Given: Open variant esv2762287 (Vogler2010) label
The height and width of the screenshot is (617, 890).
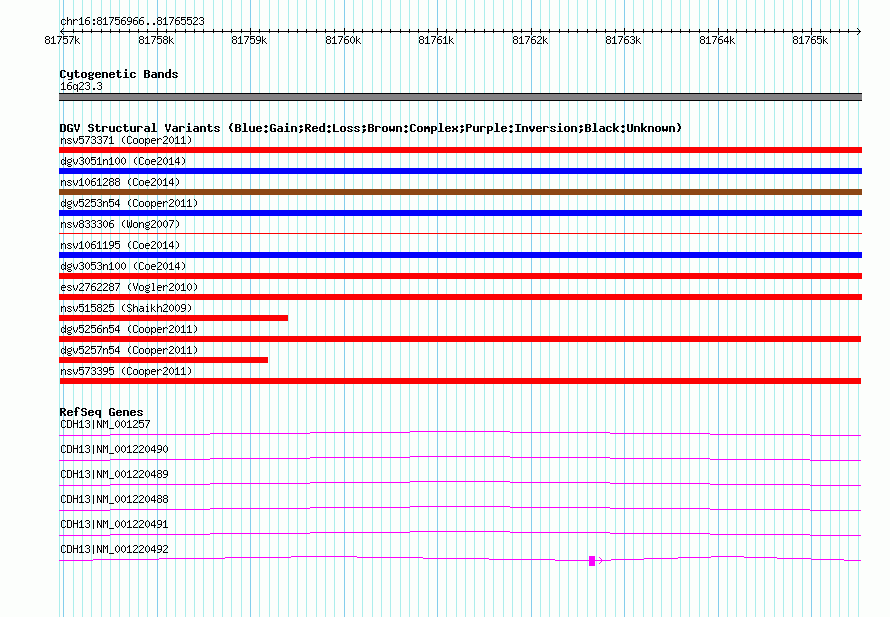Looking at the screenshot, I should 129,287.
